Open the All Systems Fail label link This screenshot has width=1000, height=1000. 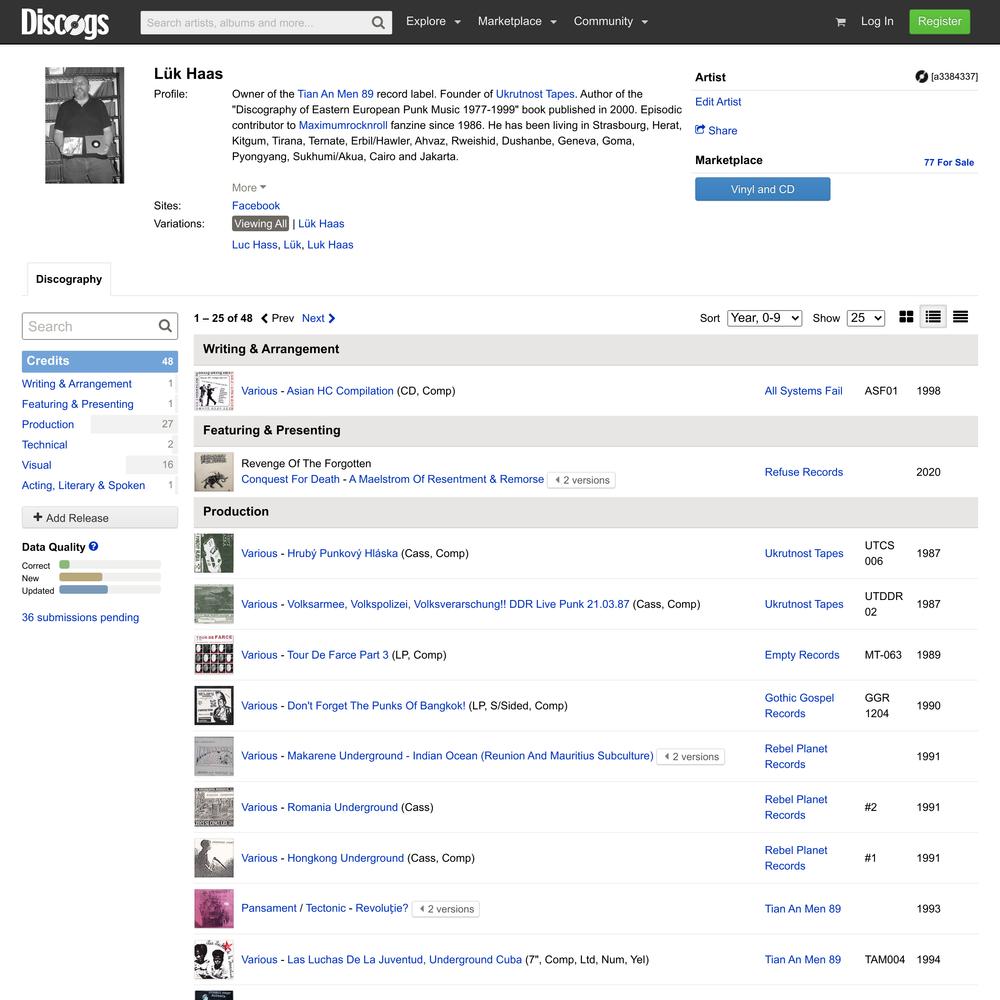(x=804, y=391)
